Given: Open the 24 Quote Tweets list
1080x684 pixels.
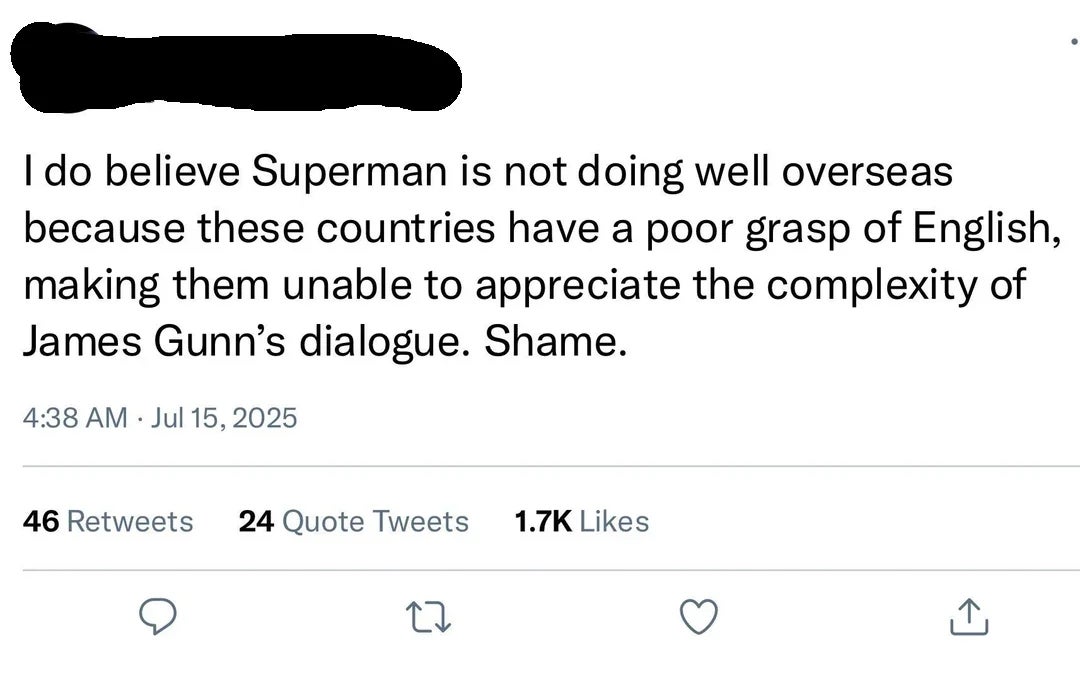Looking at the screenshot, I should (353, 521).
